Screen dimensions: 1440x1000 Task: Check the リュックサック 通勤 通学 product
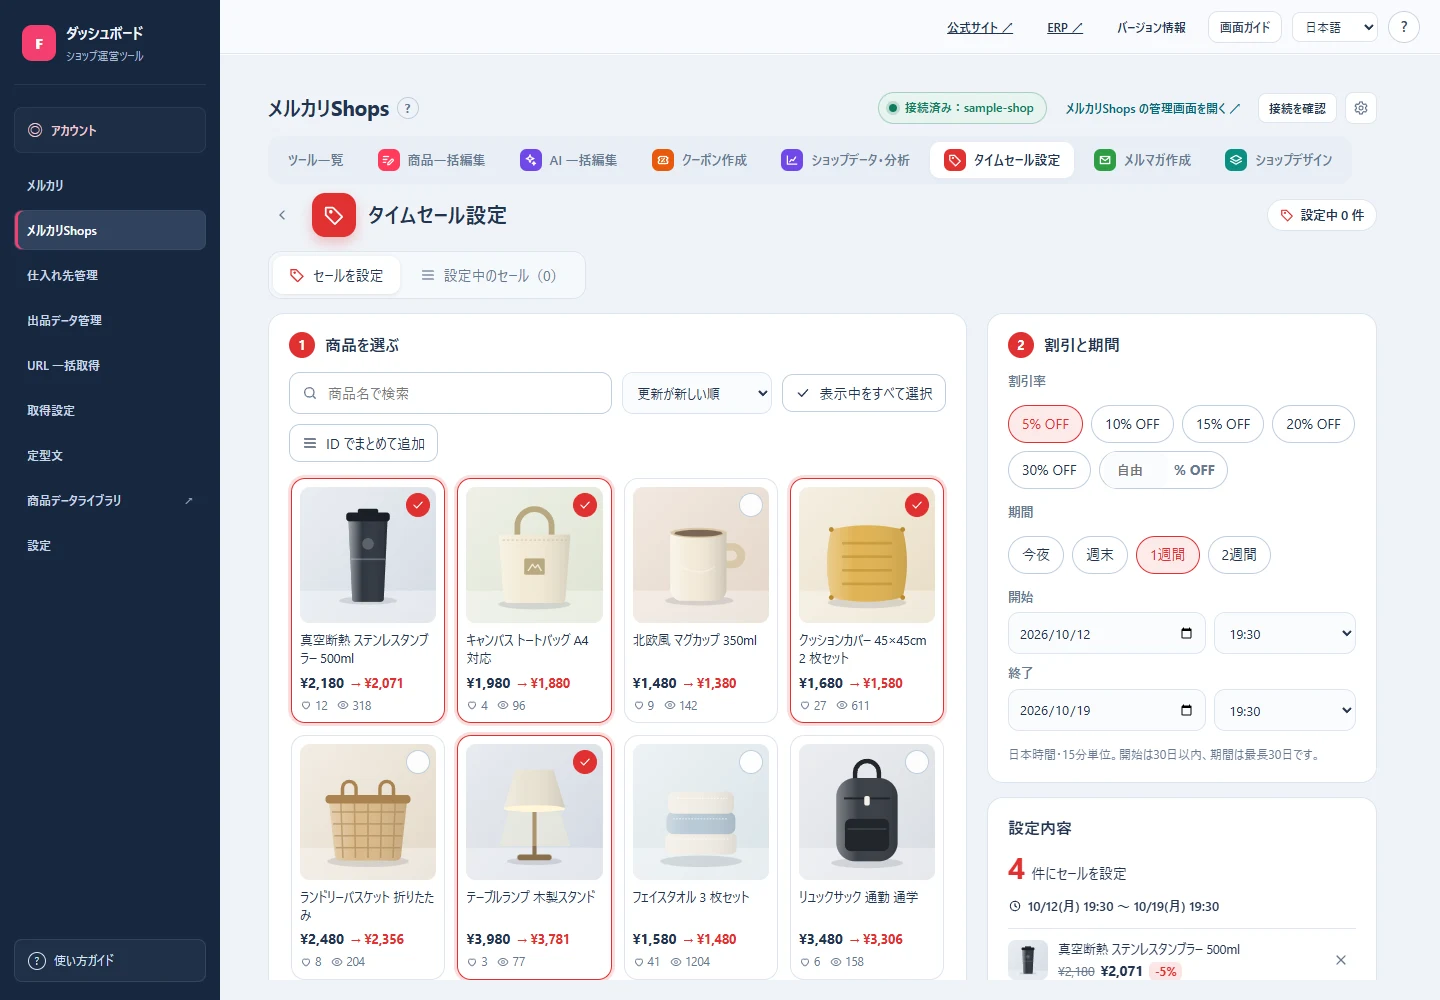[917, 762]
